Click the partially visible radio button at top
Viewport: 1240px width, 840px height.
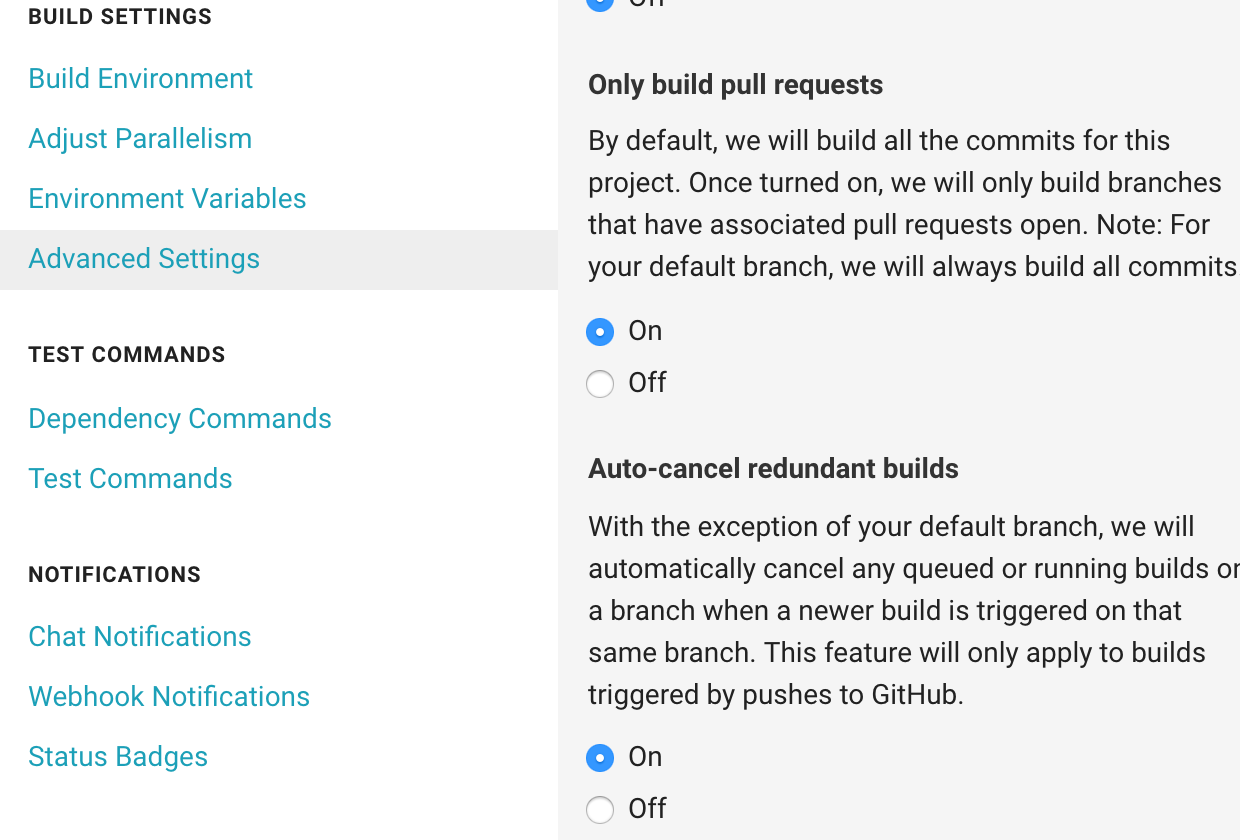tap(600, 4)
